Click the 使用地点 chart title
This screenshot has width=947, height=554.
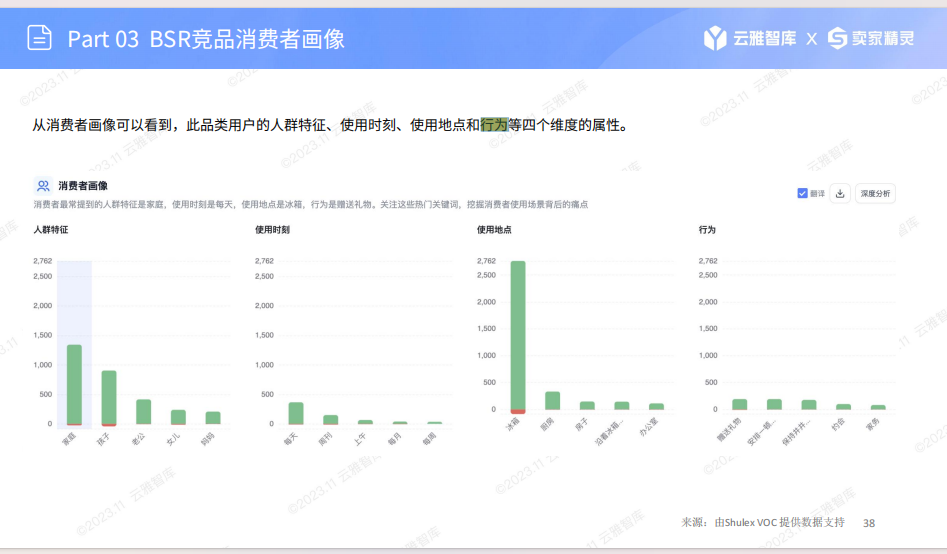tap(494, 230)
